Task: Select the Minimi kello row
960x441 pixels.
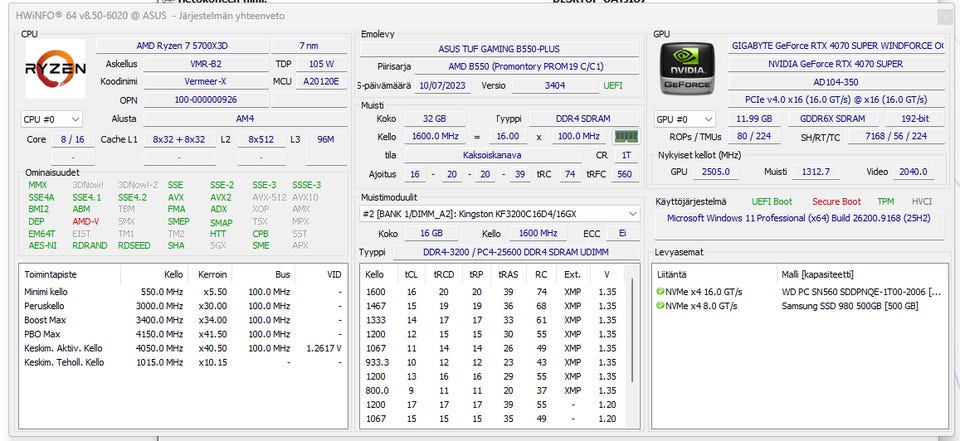Action: 182,292
